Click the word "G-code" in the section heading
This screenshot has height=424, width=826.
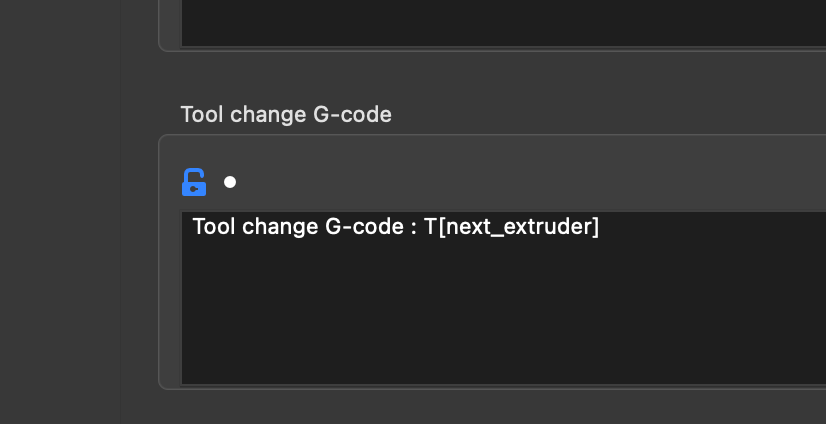click(x=352, y=115)
